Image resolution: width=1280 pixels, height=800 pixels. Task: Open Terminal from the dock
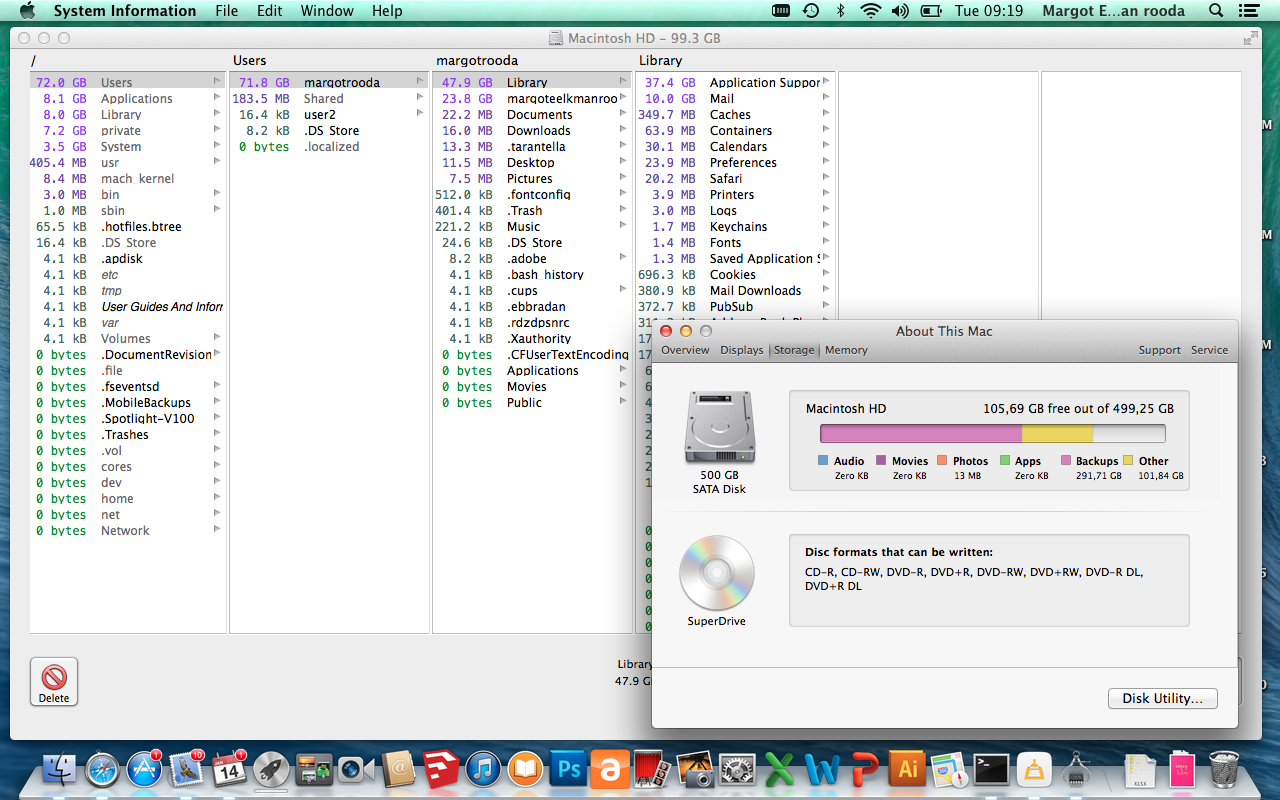tap(991, 769)
